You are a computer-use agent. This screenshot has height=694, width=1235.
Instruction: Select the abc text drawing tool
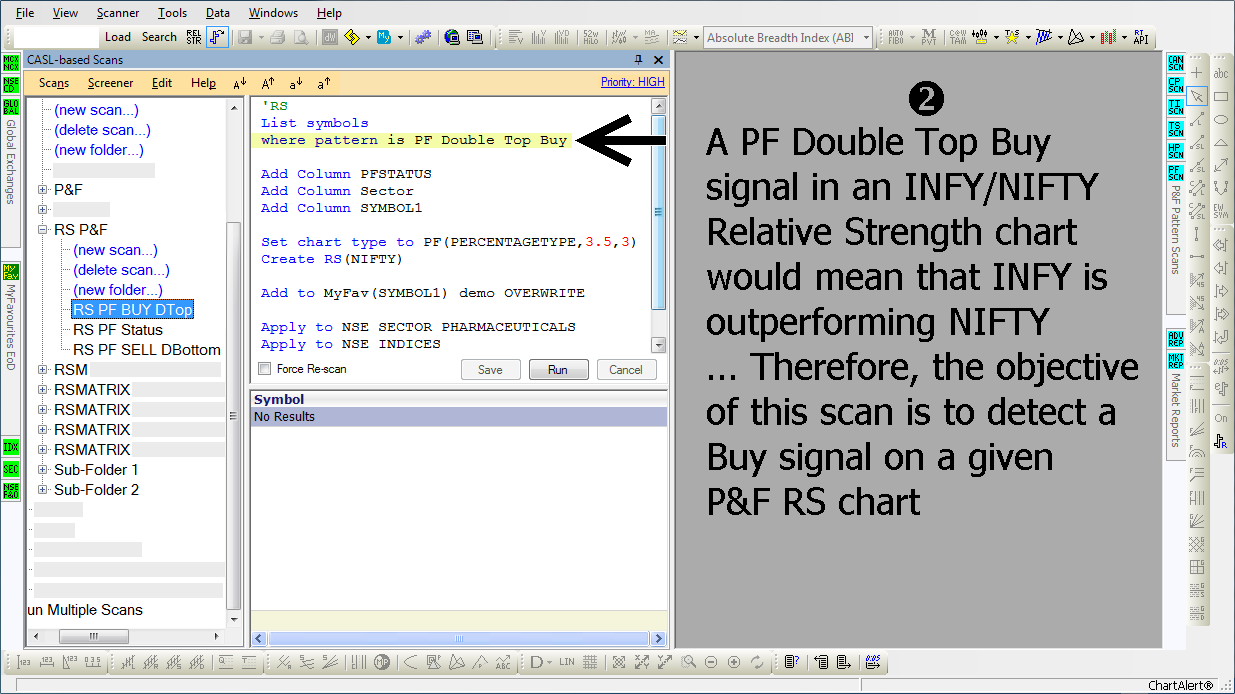(x=1221, y=73)
